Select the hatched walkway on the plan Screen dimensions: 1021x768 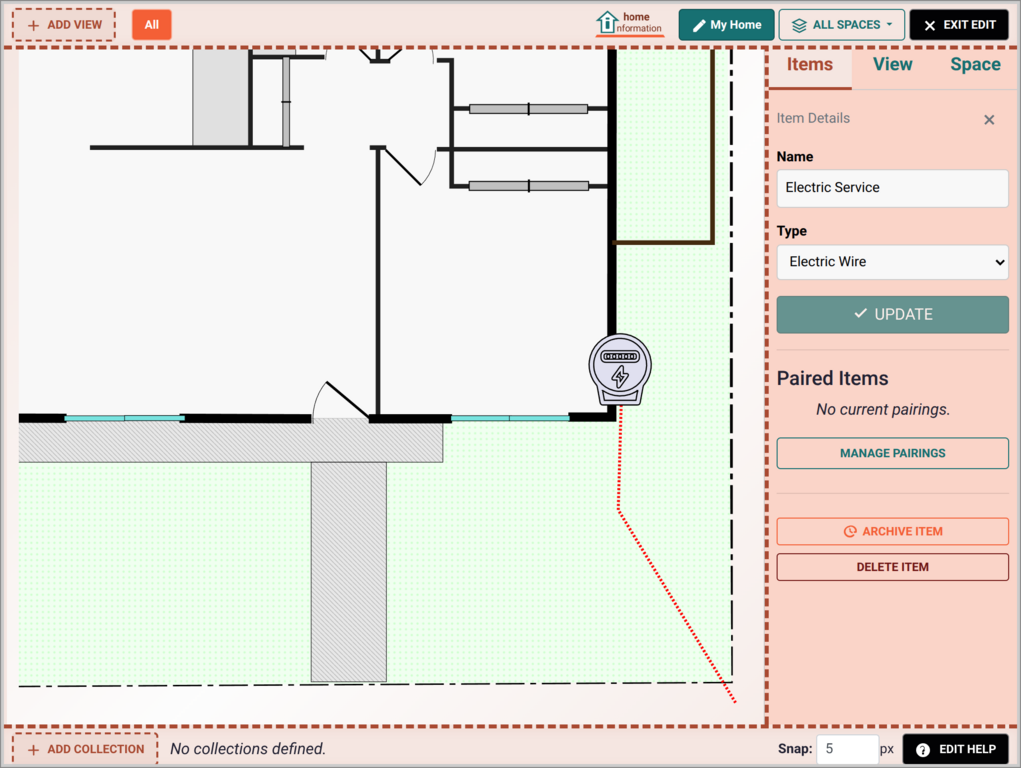pos(348,572)
